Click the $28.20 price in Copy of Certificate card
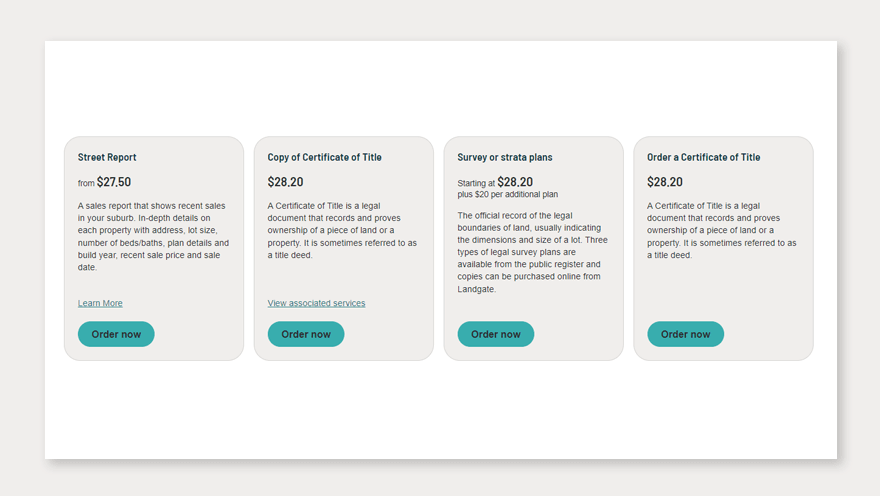The width and height of the screenshot is (880, 496). coord(285,182)
